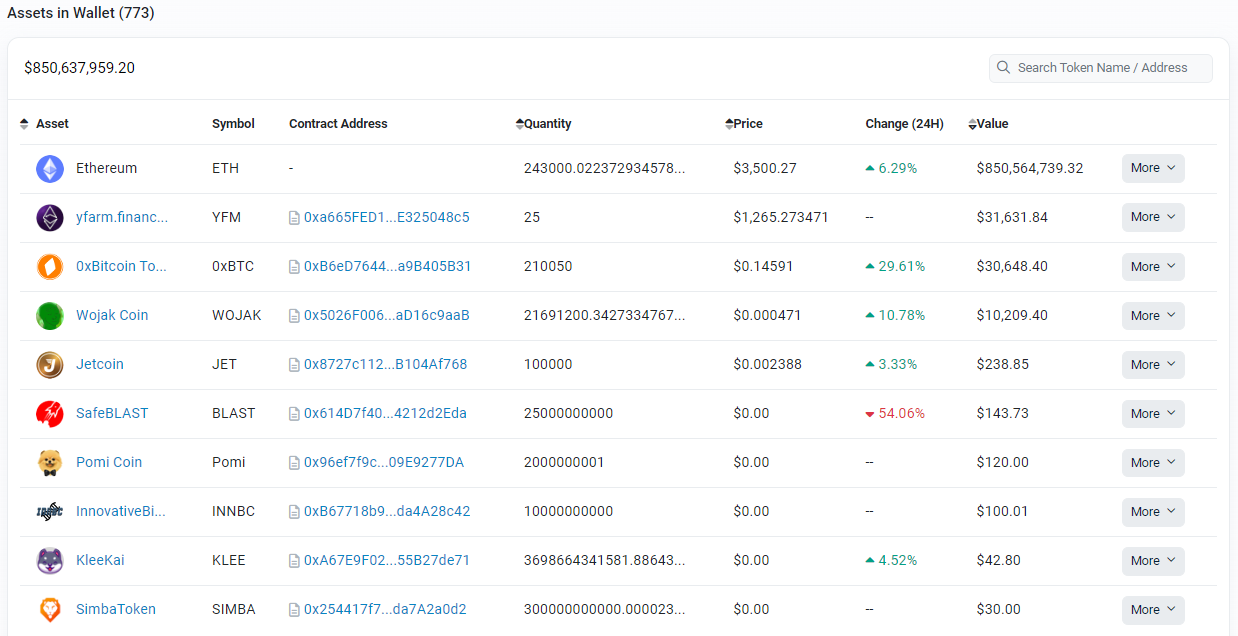Click Ethereum value $850,564,739.32
1238x636 pixels.
click(x=1030, y=168)
